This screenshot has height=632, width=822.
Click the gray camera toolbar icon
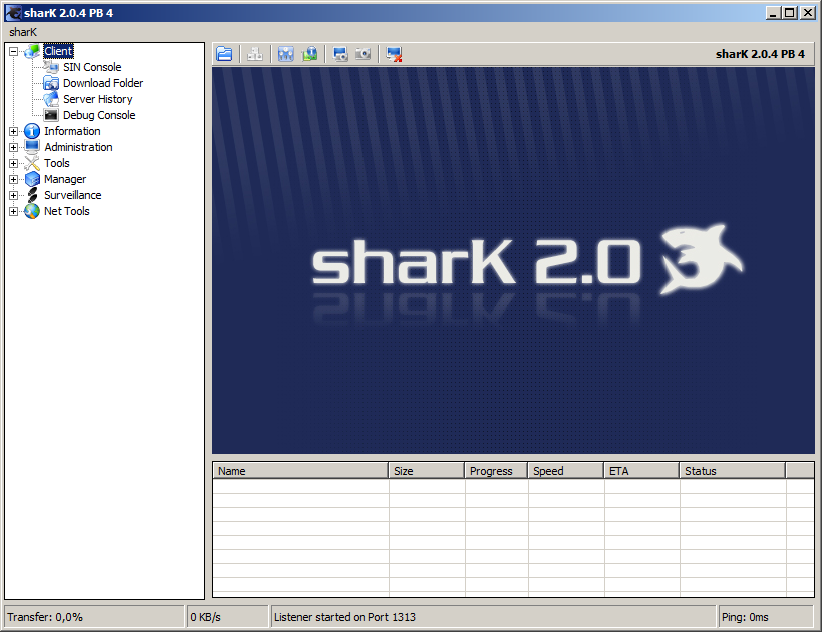click(x=363, y=54)
